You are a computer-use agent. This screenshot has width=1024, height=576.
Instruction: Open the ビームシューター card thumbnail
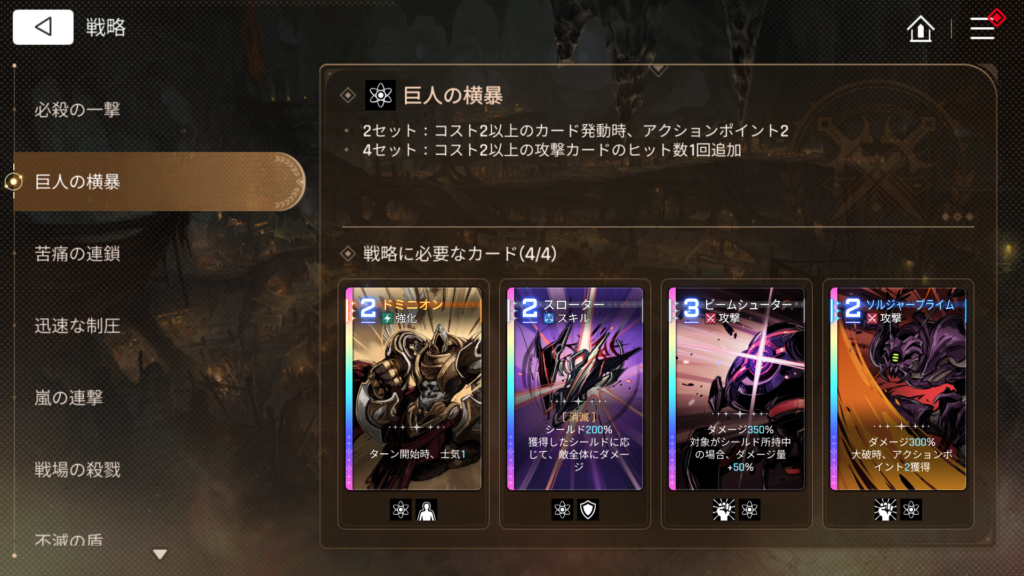click(737, 389)
